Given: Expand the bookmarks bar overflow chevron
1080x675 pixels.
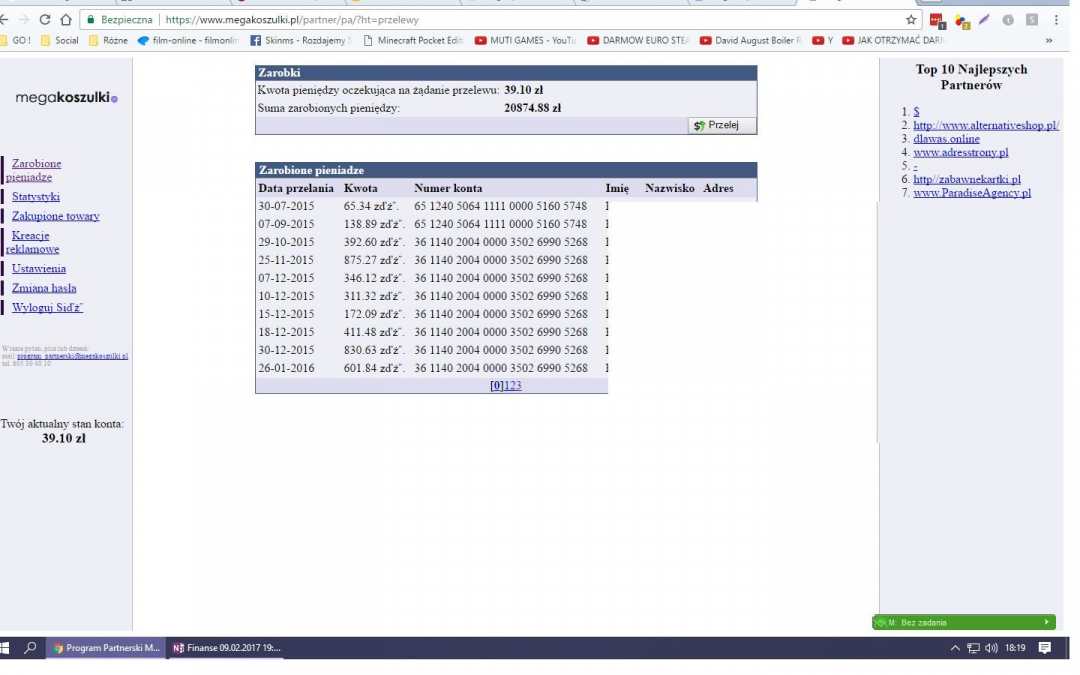Looking at the screenshot, I should [x=1049, y=41].
